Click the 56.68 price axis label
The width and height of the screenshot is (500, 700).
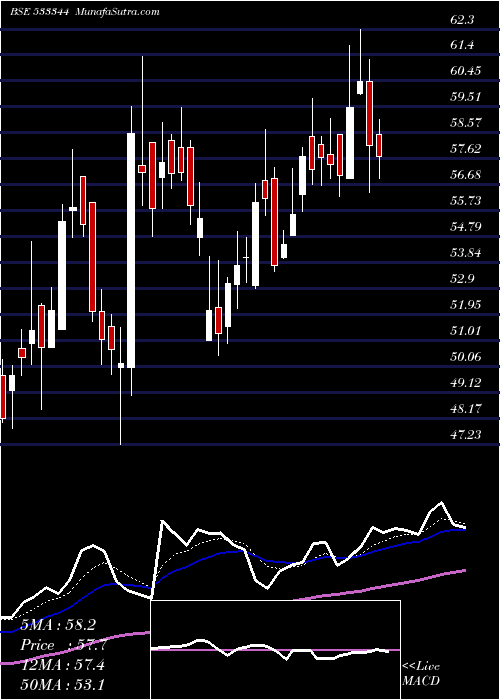coord(467,175)
